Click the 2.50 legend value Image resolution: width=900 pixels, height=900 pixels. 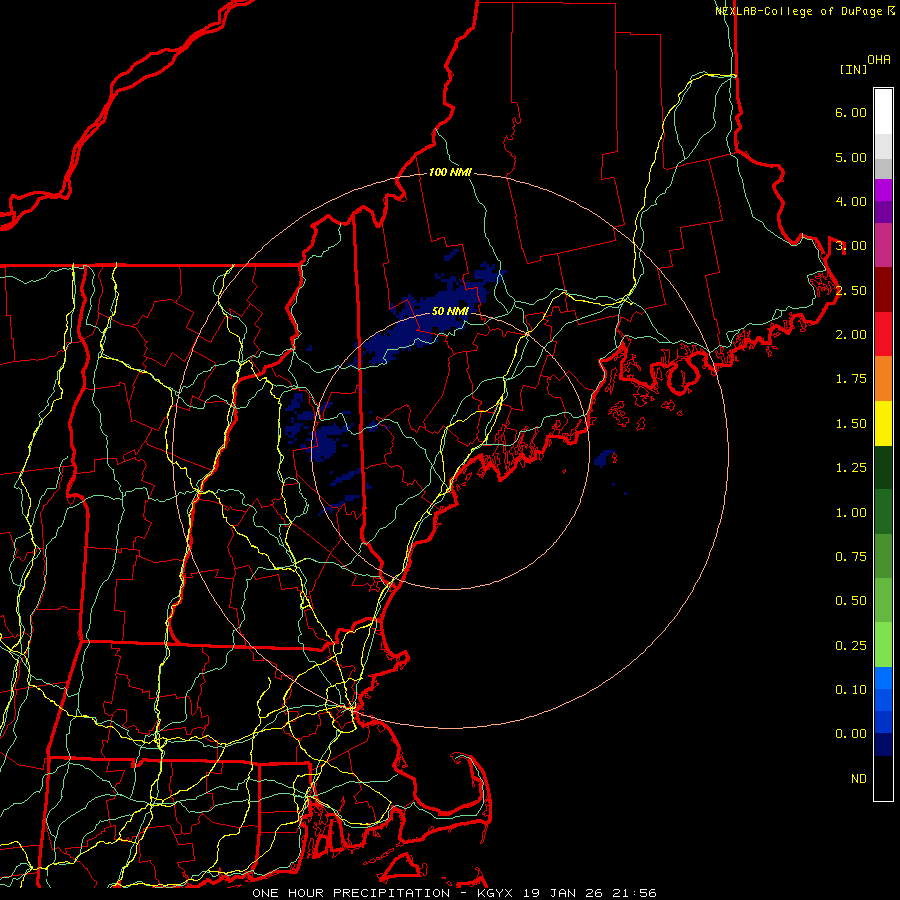coord(851,290)
